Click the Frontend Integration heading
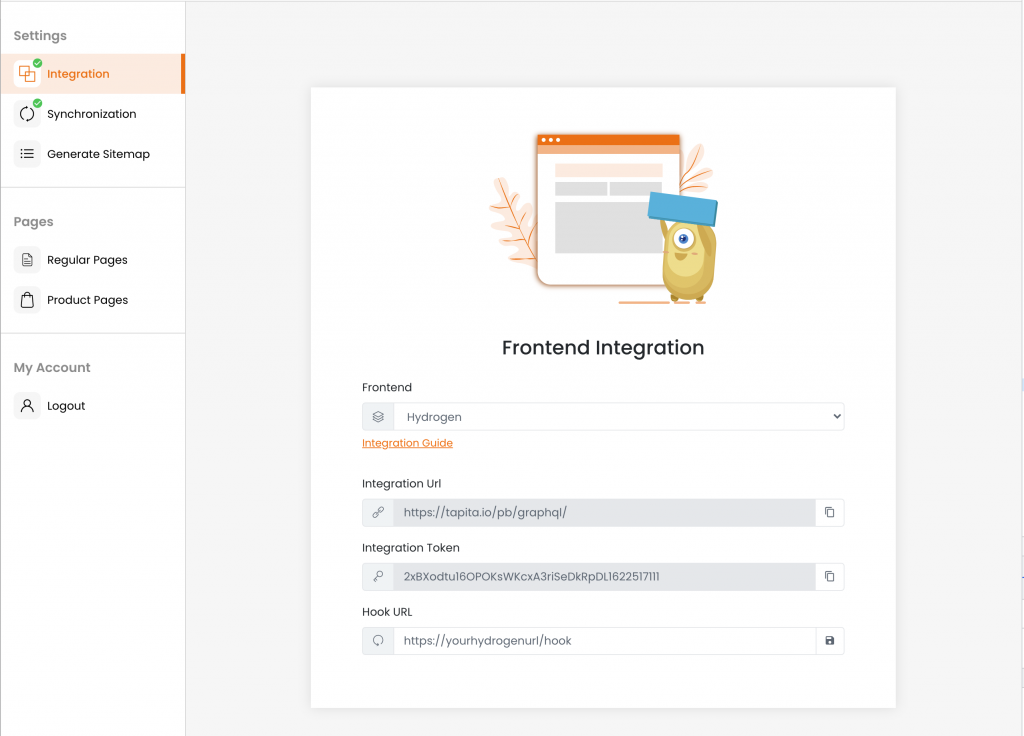This screenshot has width=1024, height=736. coord(603,348)
